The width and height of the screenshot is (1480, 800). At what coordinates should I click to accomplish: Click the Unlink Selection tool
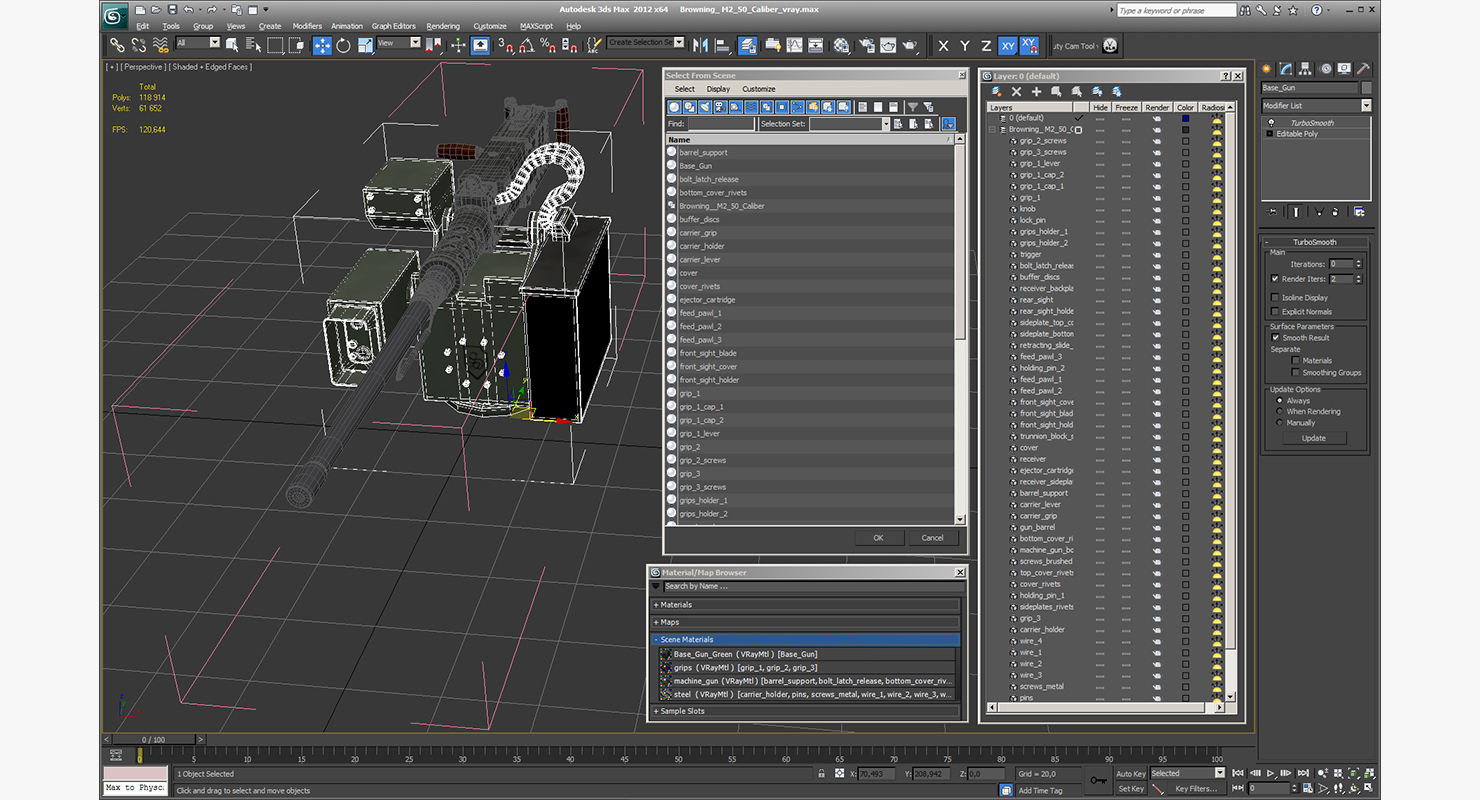click(x=138, y=45)
